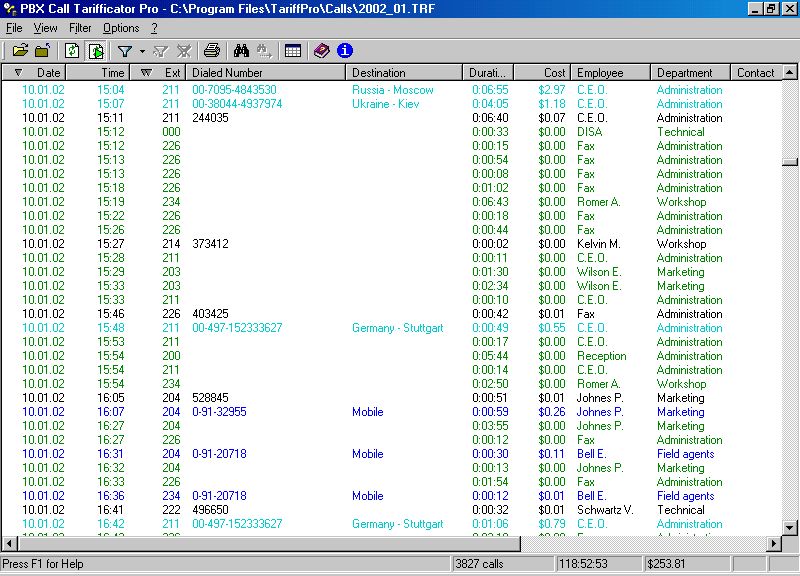Sort by the Date column header
The height and width of the screenshot is (576, 800).
34,73
